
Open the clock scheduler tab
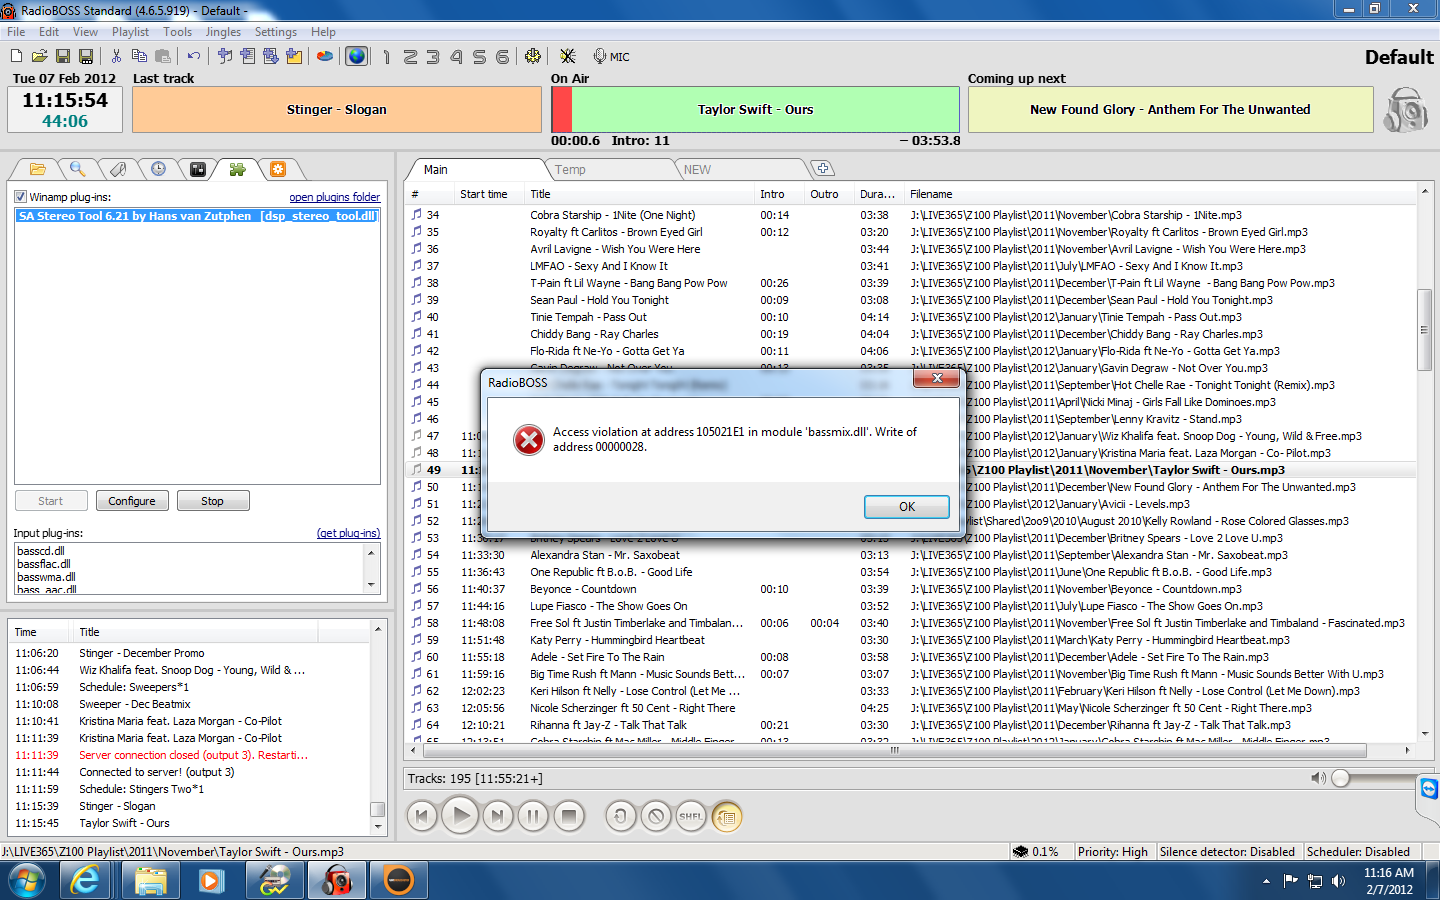pos(158,169)
